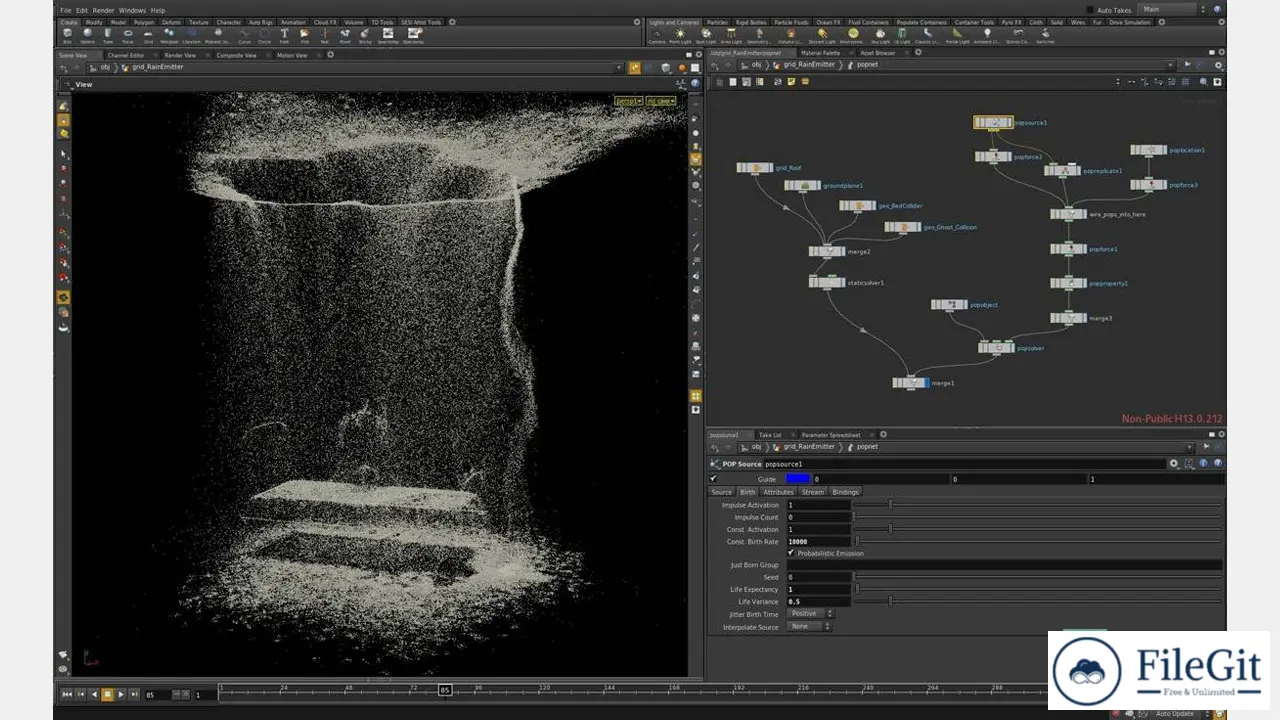Image resolution: width=1280 pixels, height=720 pixels.
Task: Click the Life Expectancy field
Action: [x=818, y=590]
